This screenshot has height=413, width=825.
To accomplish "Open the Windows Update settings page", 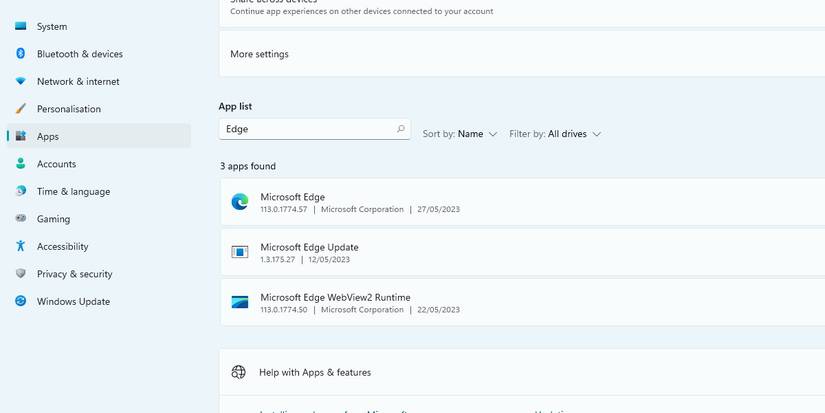I will 73,301.
